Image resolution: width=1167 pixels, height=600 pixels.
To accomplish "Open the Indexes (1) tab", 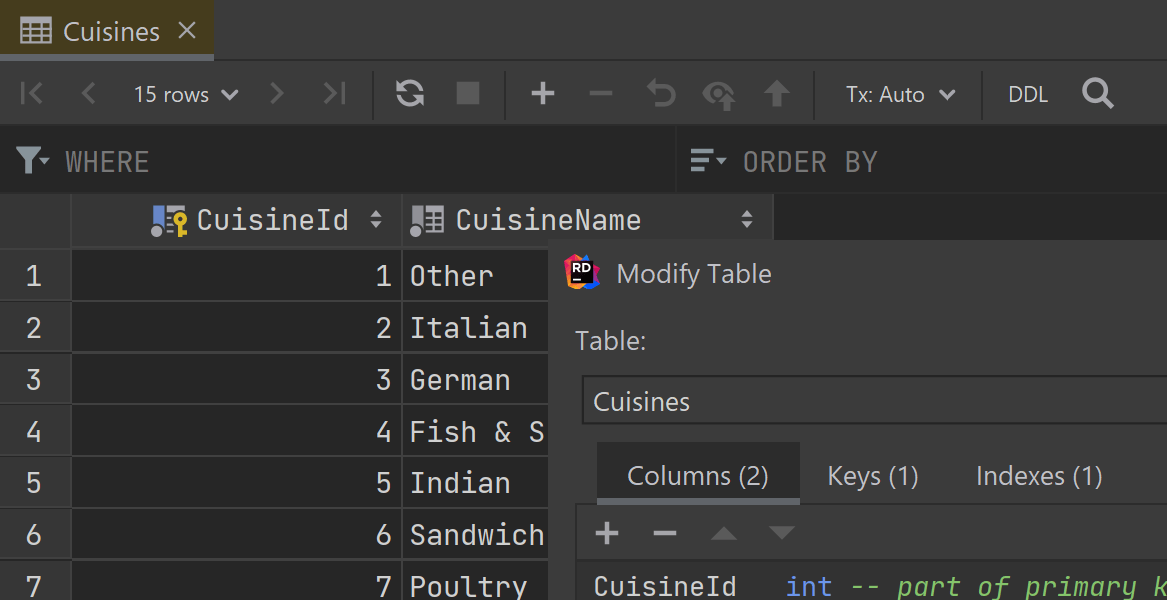I will (1038, 476).
